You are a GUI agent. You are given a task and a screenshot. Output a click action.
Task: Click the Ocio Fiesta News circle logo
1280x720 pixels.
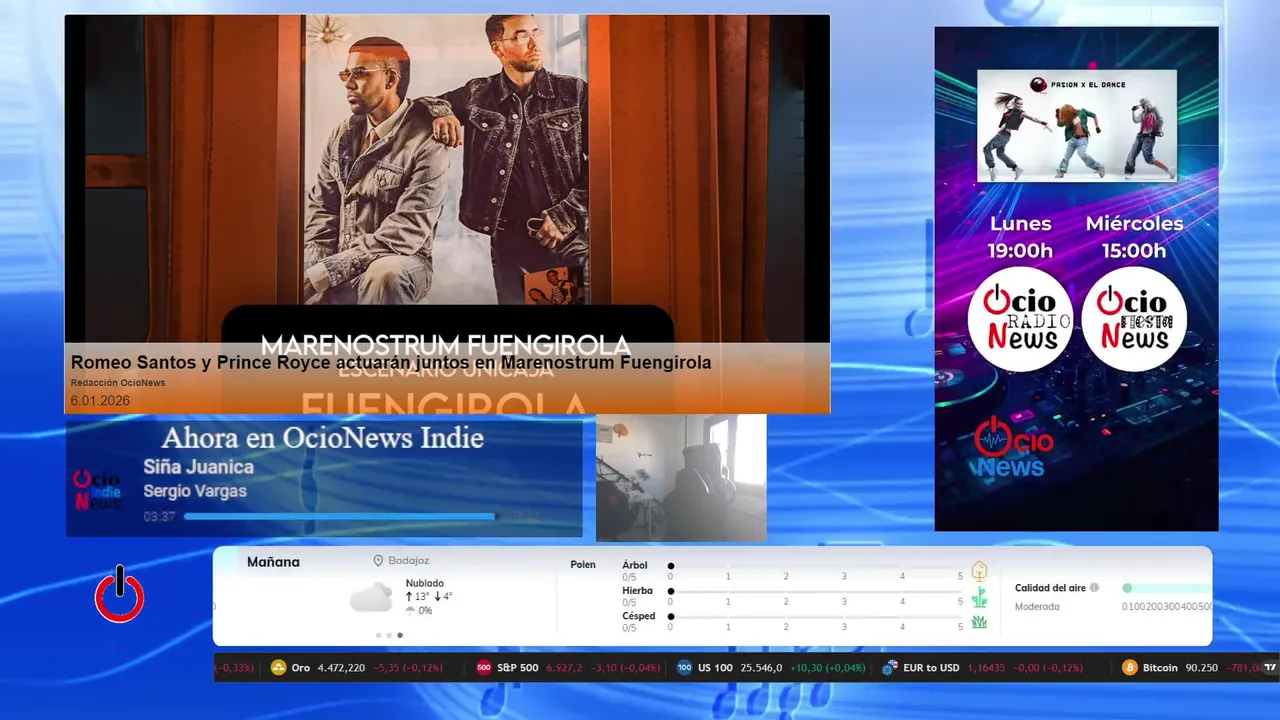1134,319
